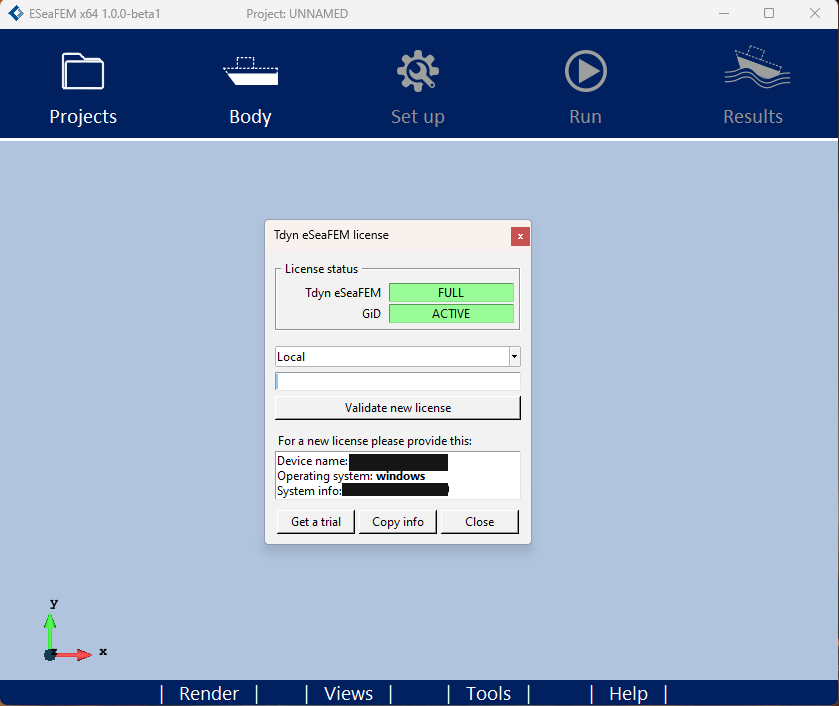
Task: Click the Device name label
Action: (x=312, y=461)
